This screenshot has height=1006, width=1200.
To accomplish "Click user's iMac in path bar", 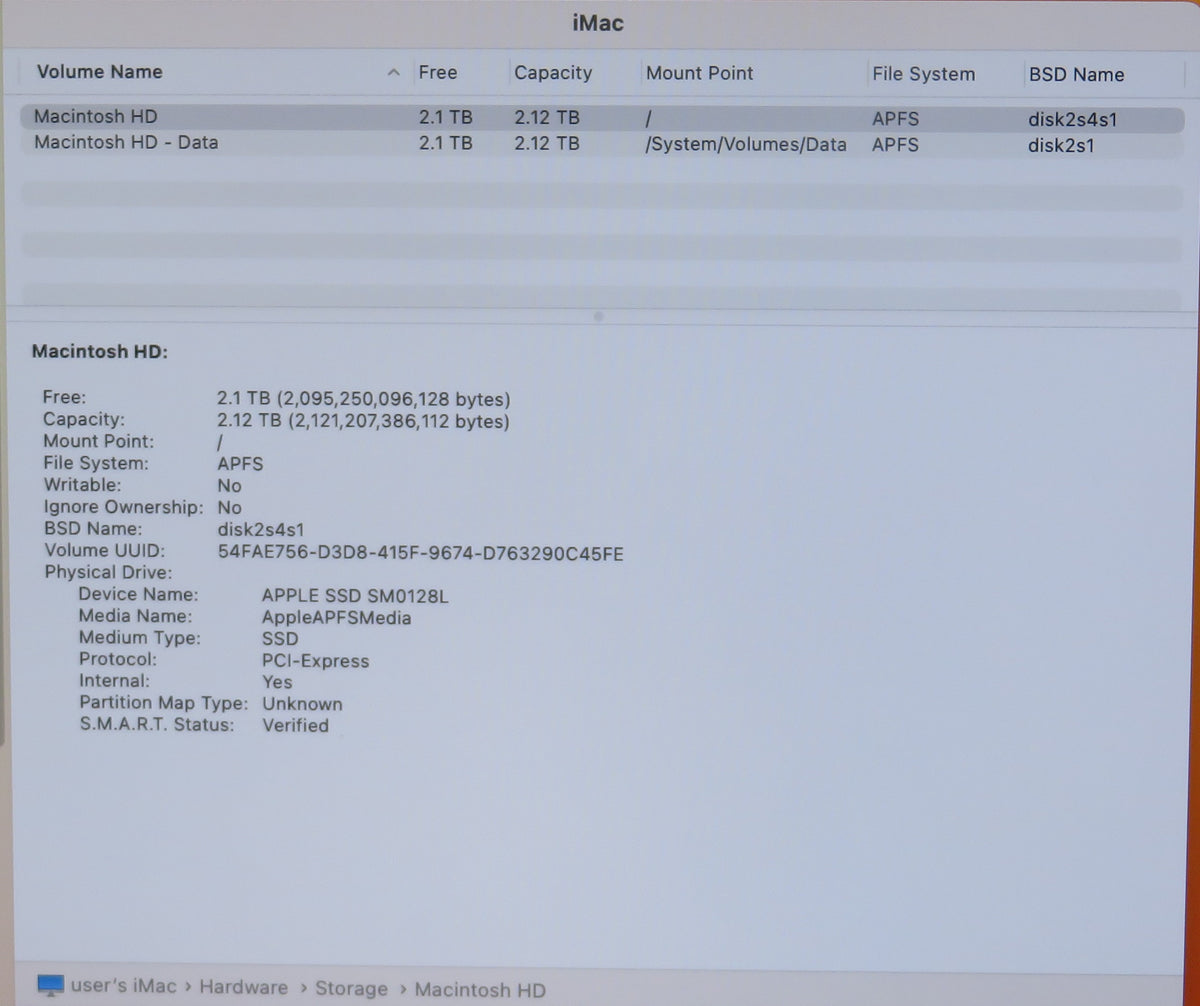I will click(123, 986).
